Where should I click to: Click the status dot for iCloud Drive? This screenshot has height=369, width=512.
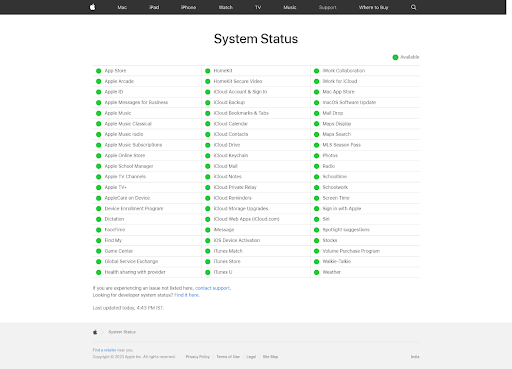(208, 145)
